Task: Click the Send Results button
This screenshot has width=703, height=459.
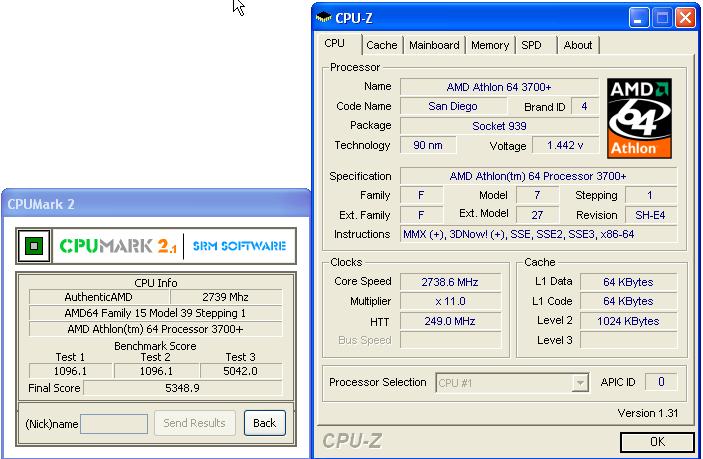Action: click(195, 423)
